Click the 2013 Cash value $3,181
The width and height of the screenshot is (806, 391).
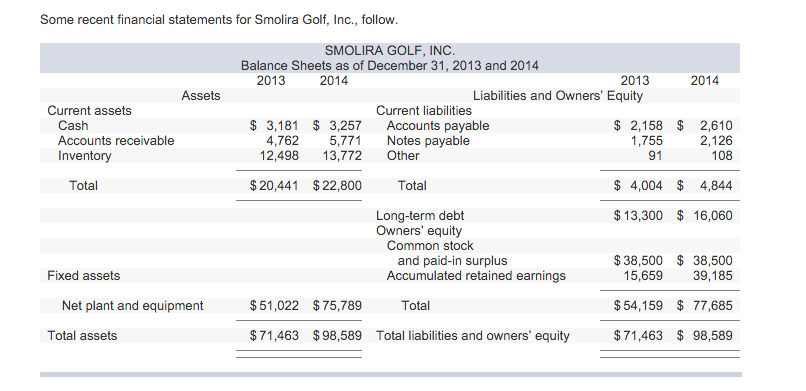274,125
